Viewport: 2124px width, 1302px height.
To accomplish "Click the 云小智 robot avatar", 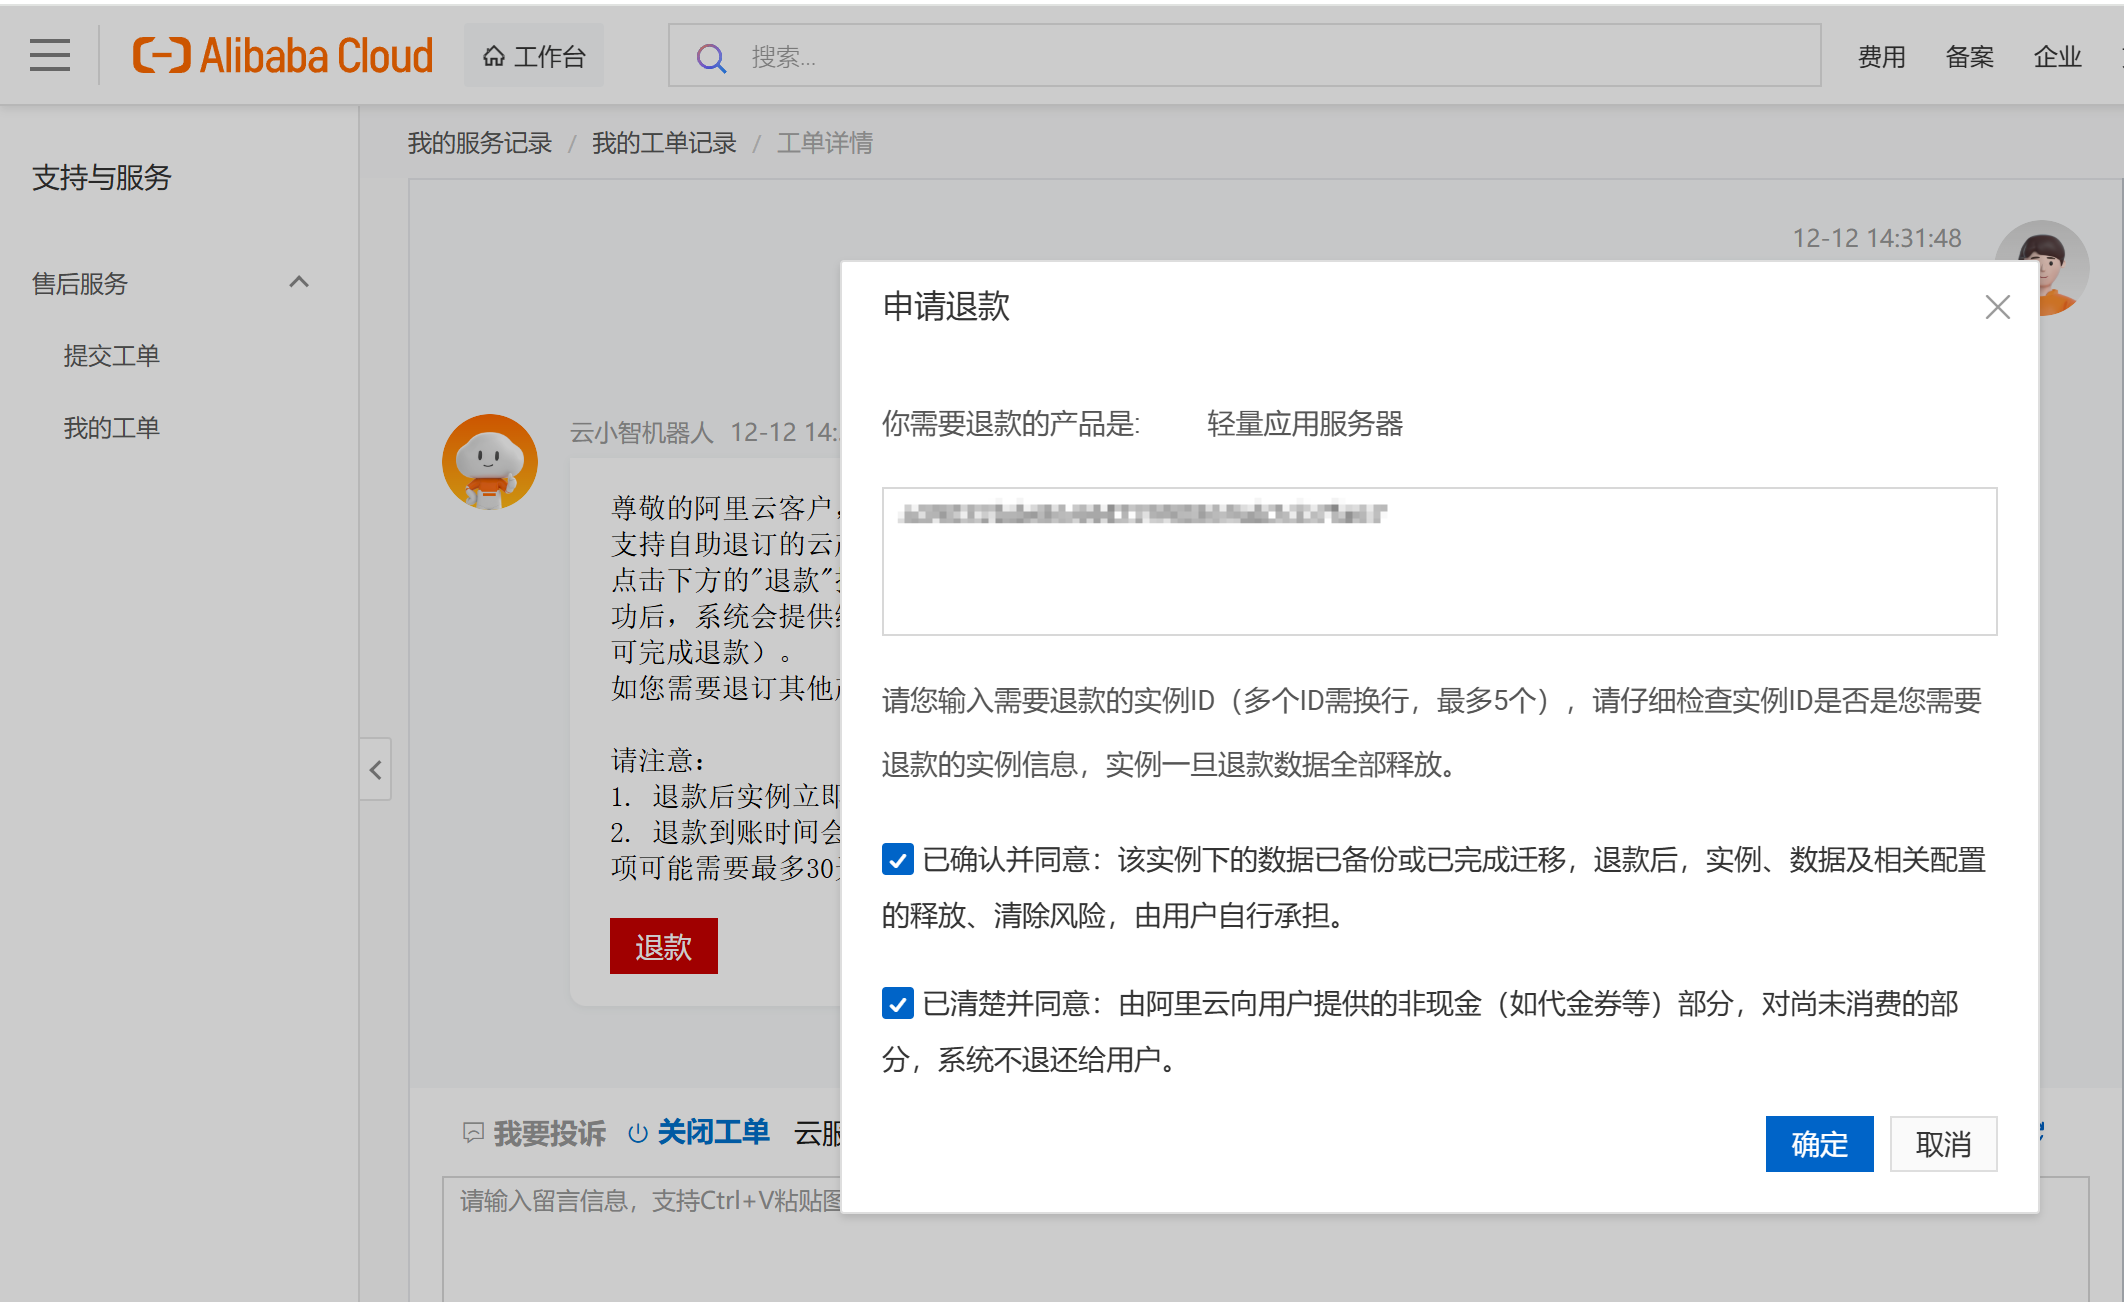I will click(x=490, y=462).
